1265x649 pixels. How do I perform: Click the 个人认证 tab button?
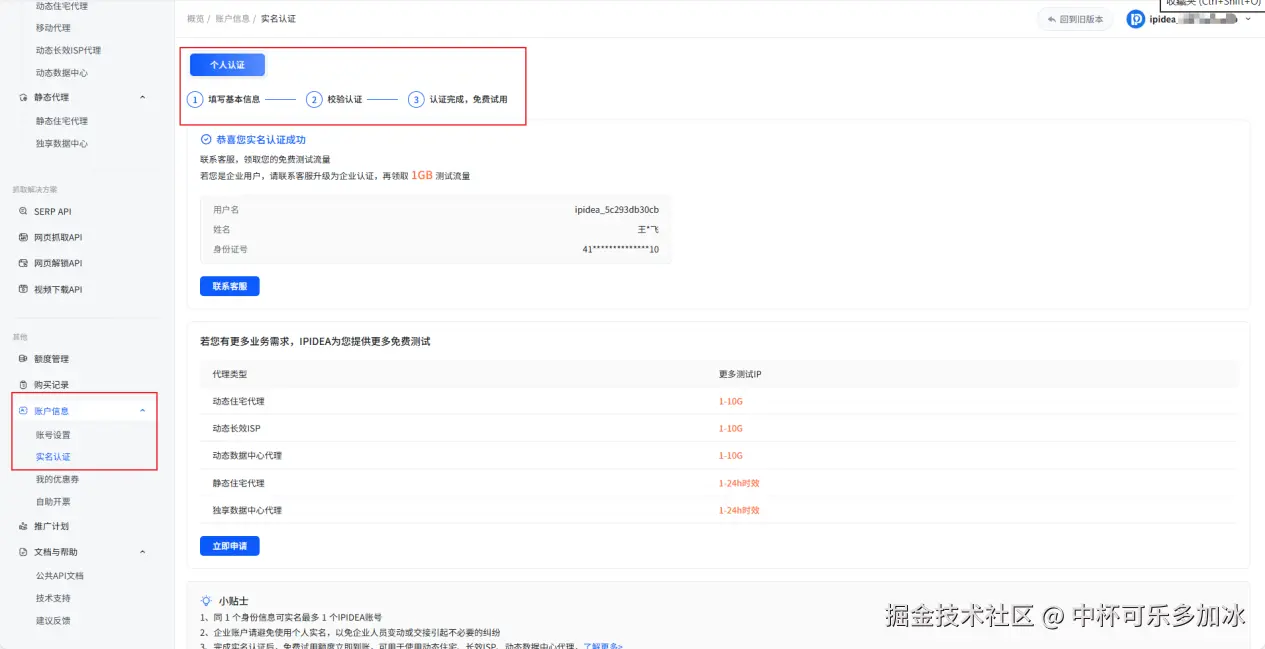click(x=227, y=65)
